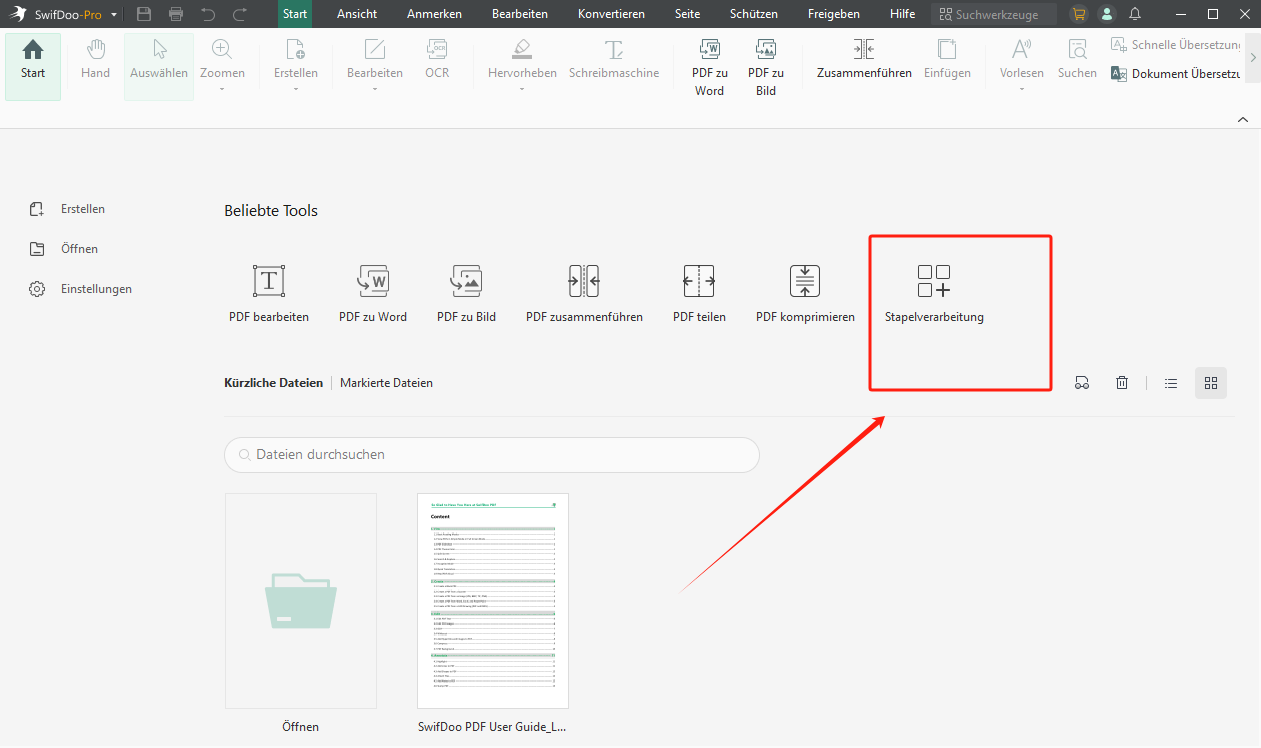The width and height of the screenshot is (1261, 748).
Task: Switch to grid view layout
Action: tap(1211, 383)
